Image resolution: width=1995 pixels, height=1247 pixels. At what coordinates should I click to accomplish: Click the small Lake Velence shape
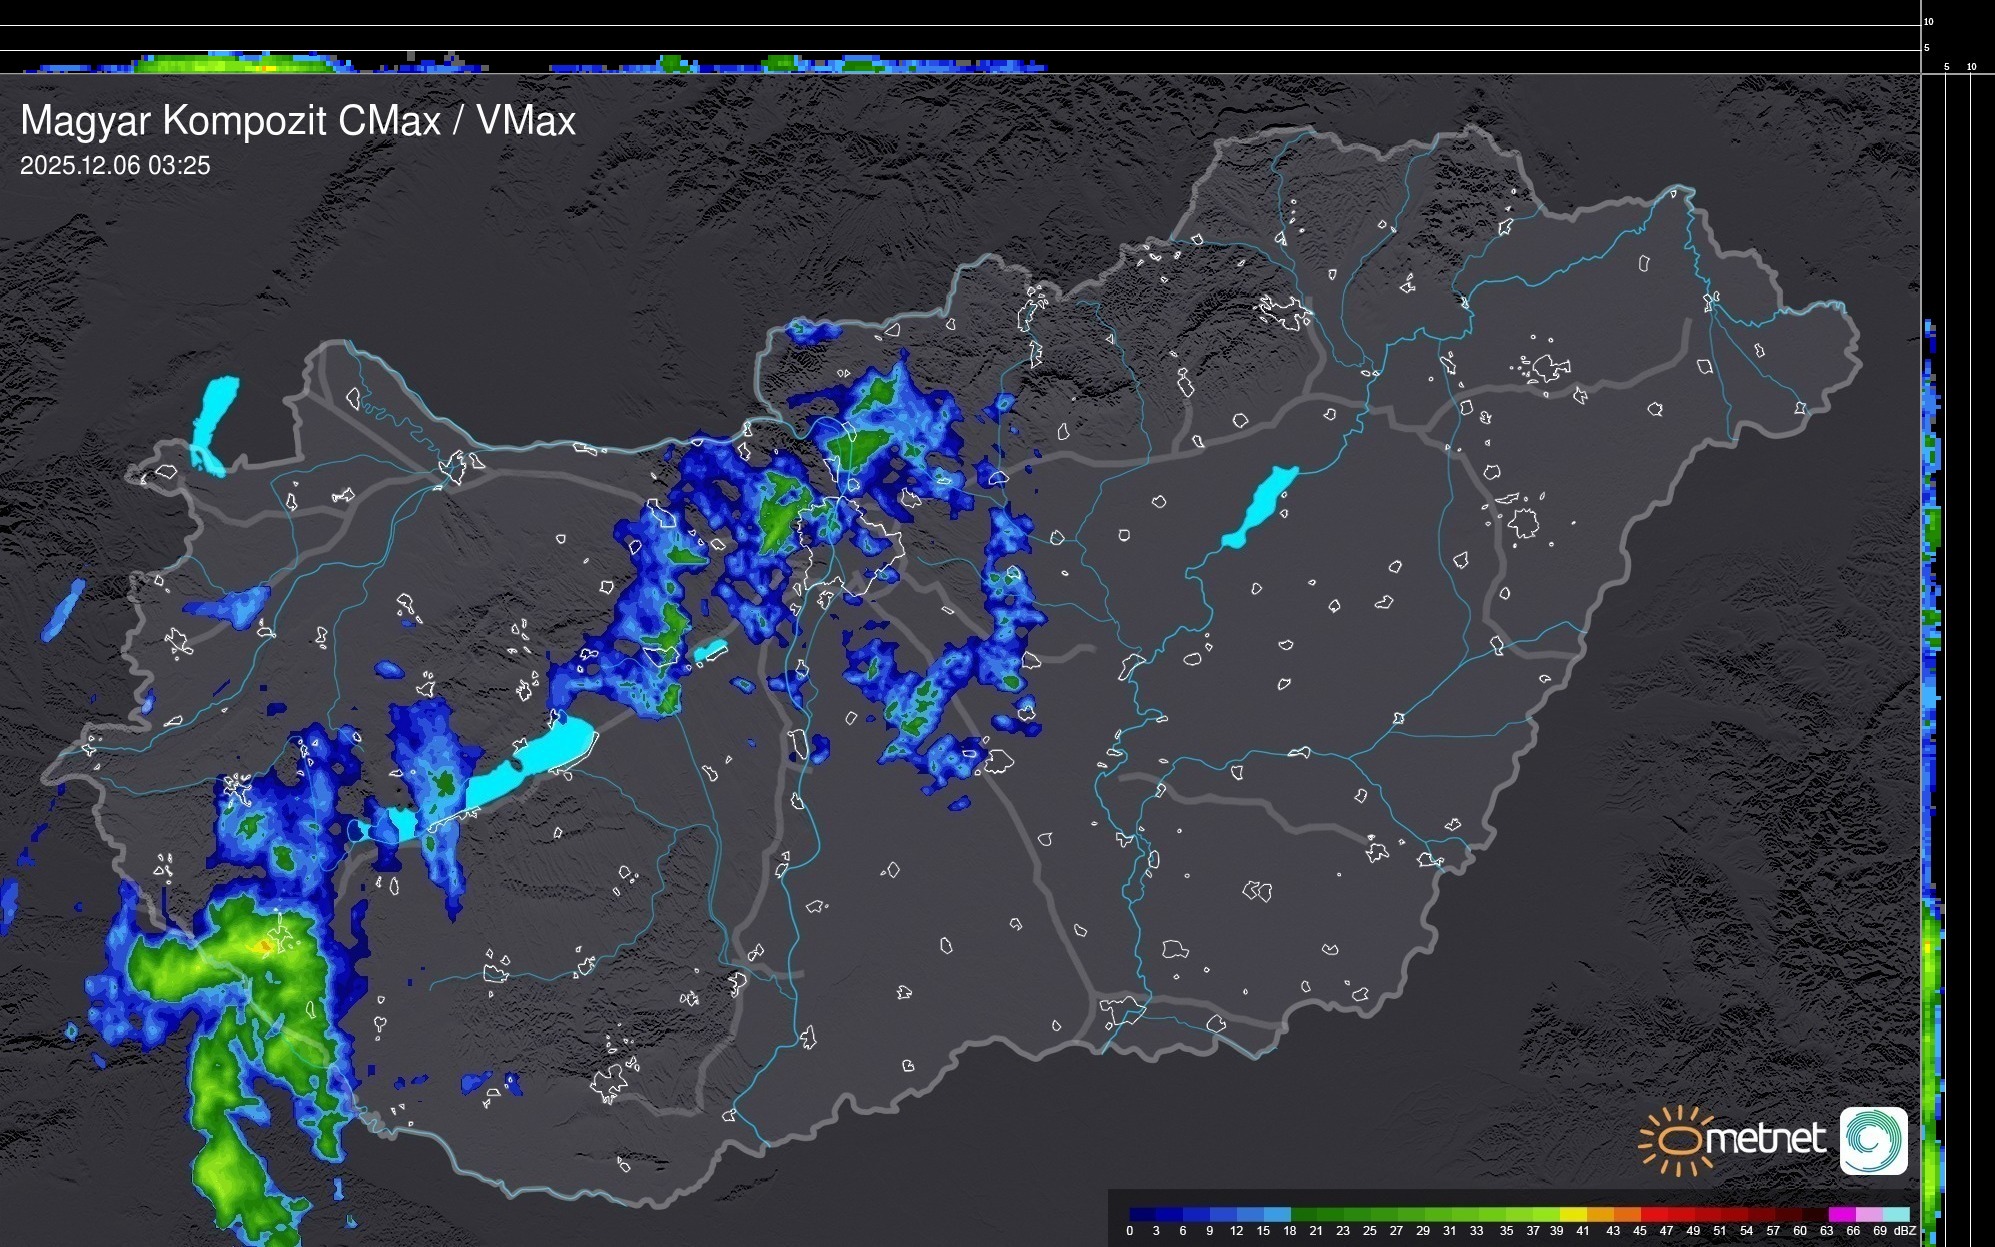[710, 650]
